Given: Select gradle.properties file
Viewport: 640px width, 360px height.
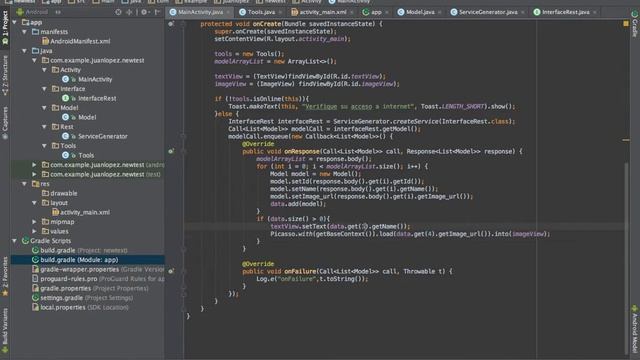Looking at the screenshot, I should 90,288.
